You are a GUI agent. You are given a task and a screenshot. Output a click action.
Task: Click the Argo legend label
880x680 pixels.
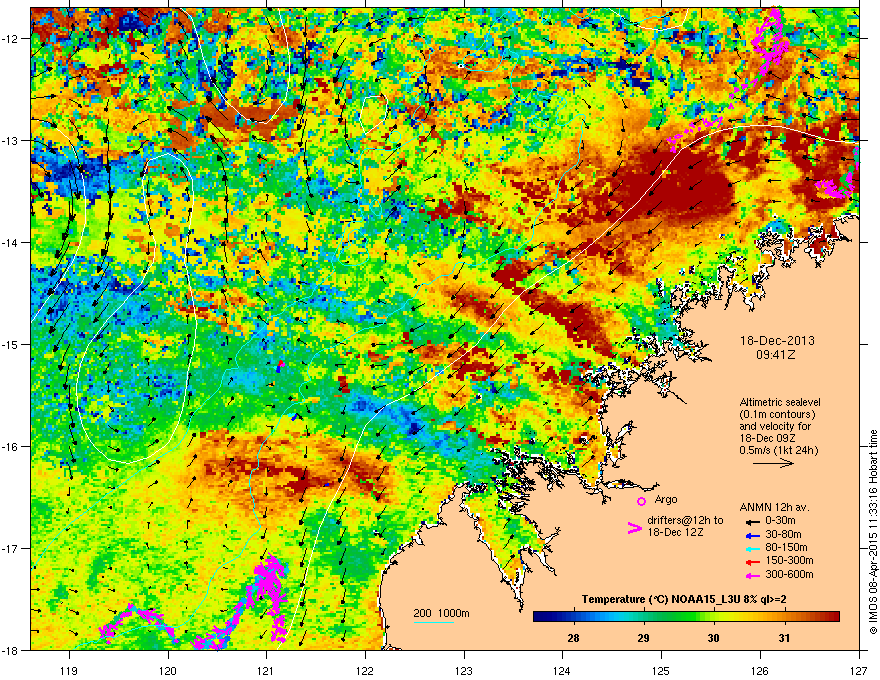[x=666, y=499]
